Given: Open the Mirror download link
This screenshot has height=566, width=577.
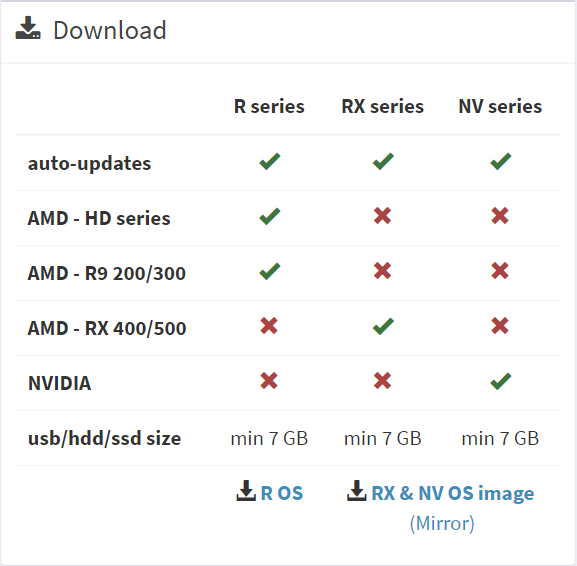Looking at the screenshot, I should coord(442,523).
